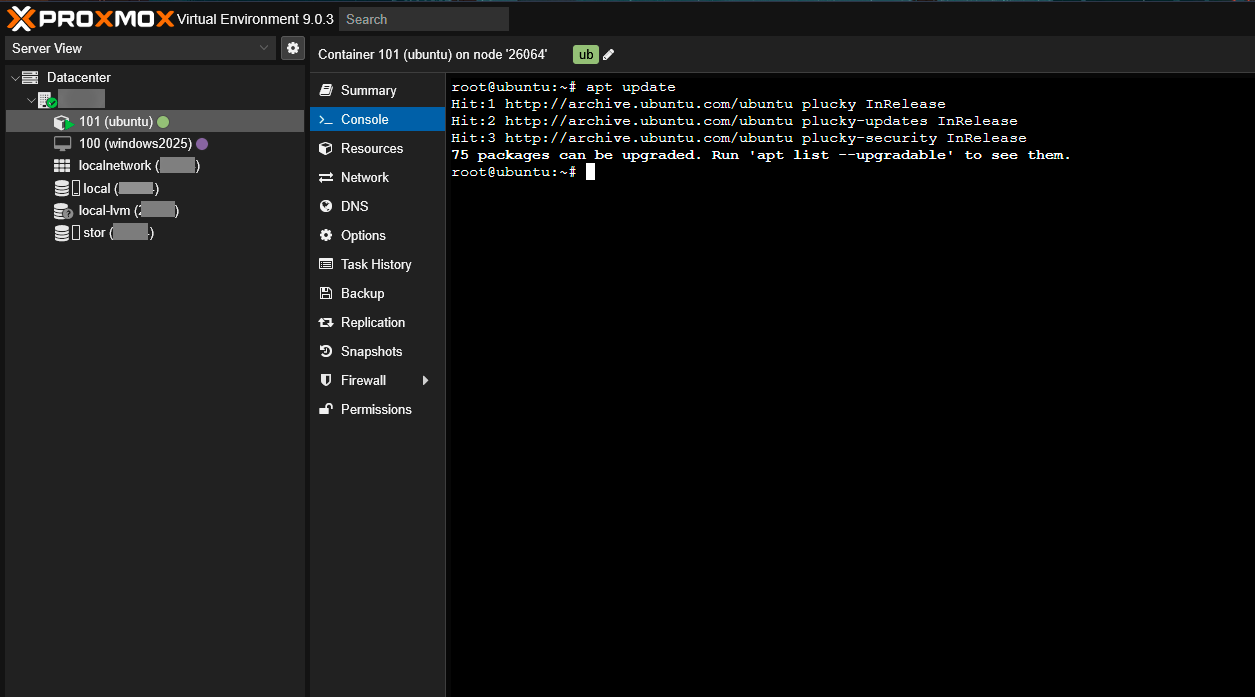The height and width of the screenshot is (697, 1255).
Task: Click the Summary book icon
Action: (326, 90)
